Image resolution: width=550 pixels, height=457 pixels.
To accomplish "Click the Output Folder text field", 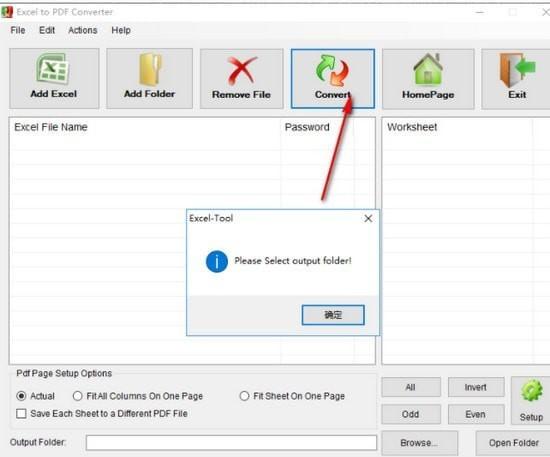I will pyautogui.click(x=231, y=443).
